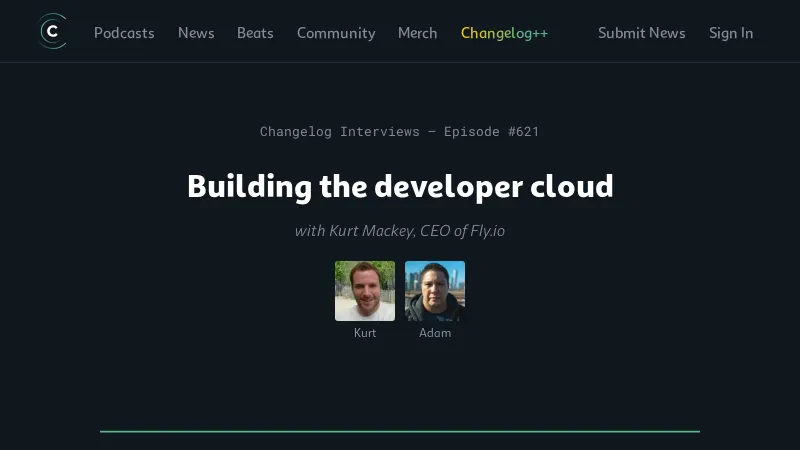800x450 pixels.
Task: Click the Adam name under the avatar
Action: (435, 333)
